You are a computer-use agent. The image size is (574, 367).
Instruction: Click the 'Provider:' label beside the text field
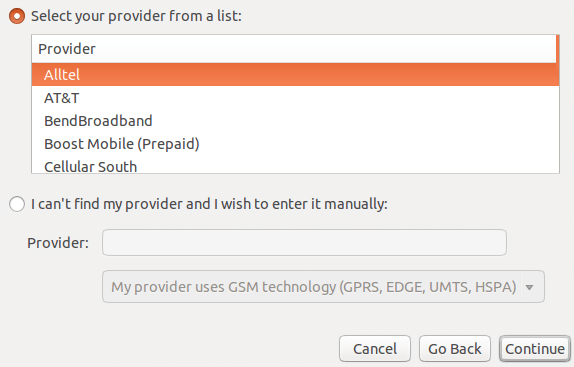tap(58, 243)
